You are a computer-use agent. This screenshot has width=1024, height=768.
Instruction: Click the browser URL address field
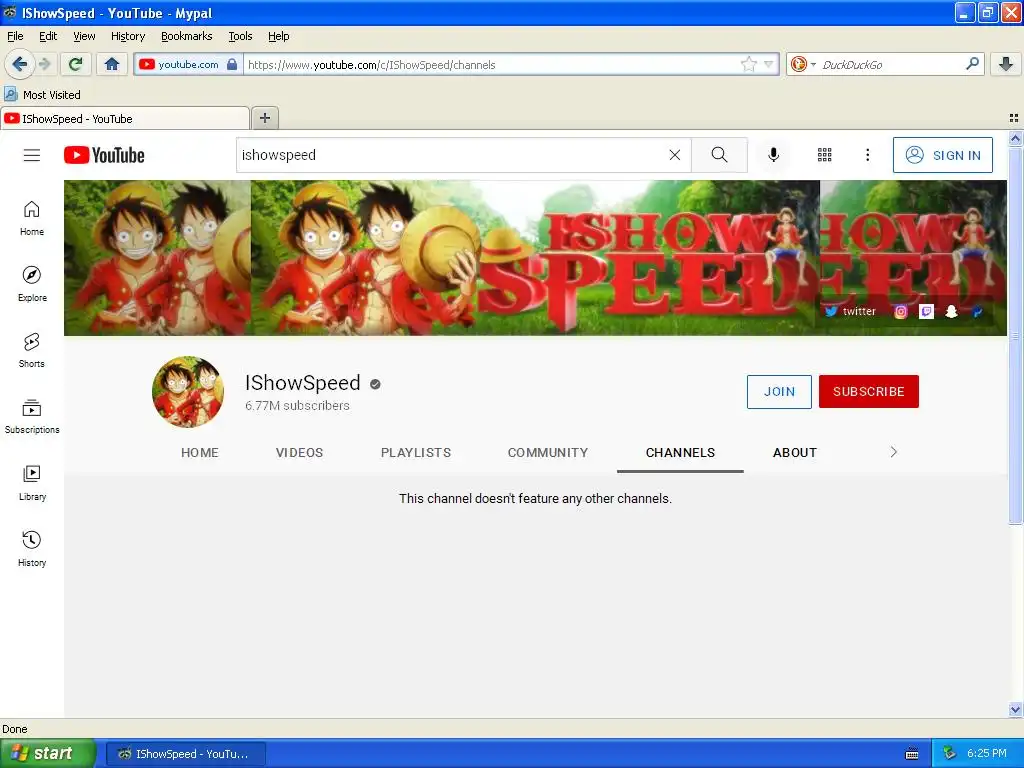[x=492, y=64]
